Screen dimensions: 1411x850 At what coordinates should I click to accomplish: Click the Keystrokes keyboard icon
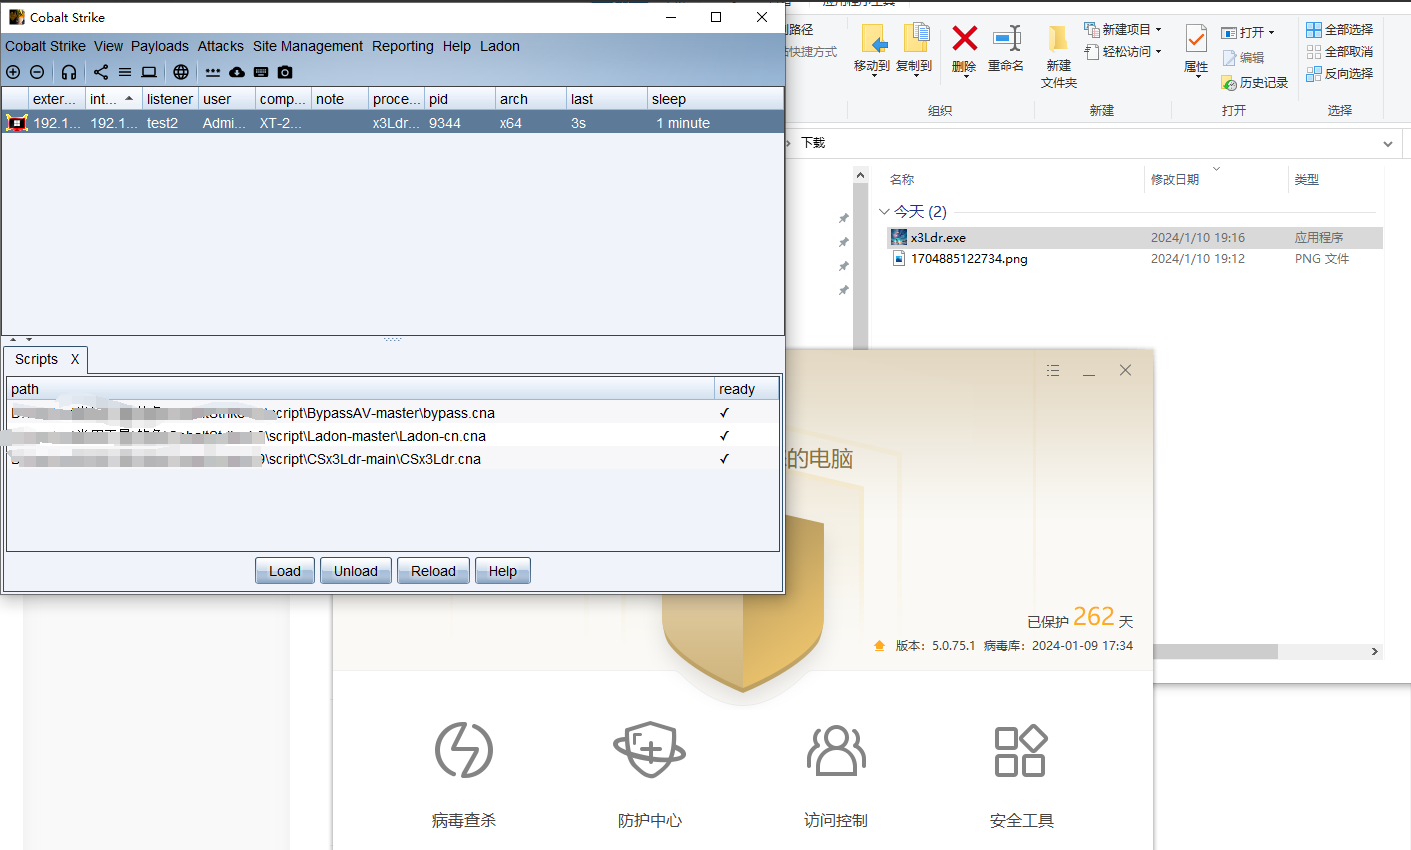(x=261, y=72)
